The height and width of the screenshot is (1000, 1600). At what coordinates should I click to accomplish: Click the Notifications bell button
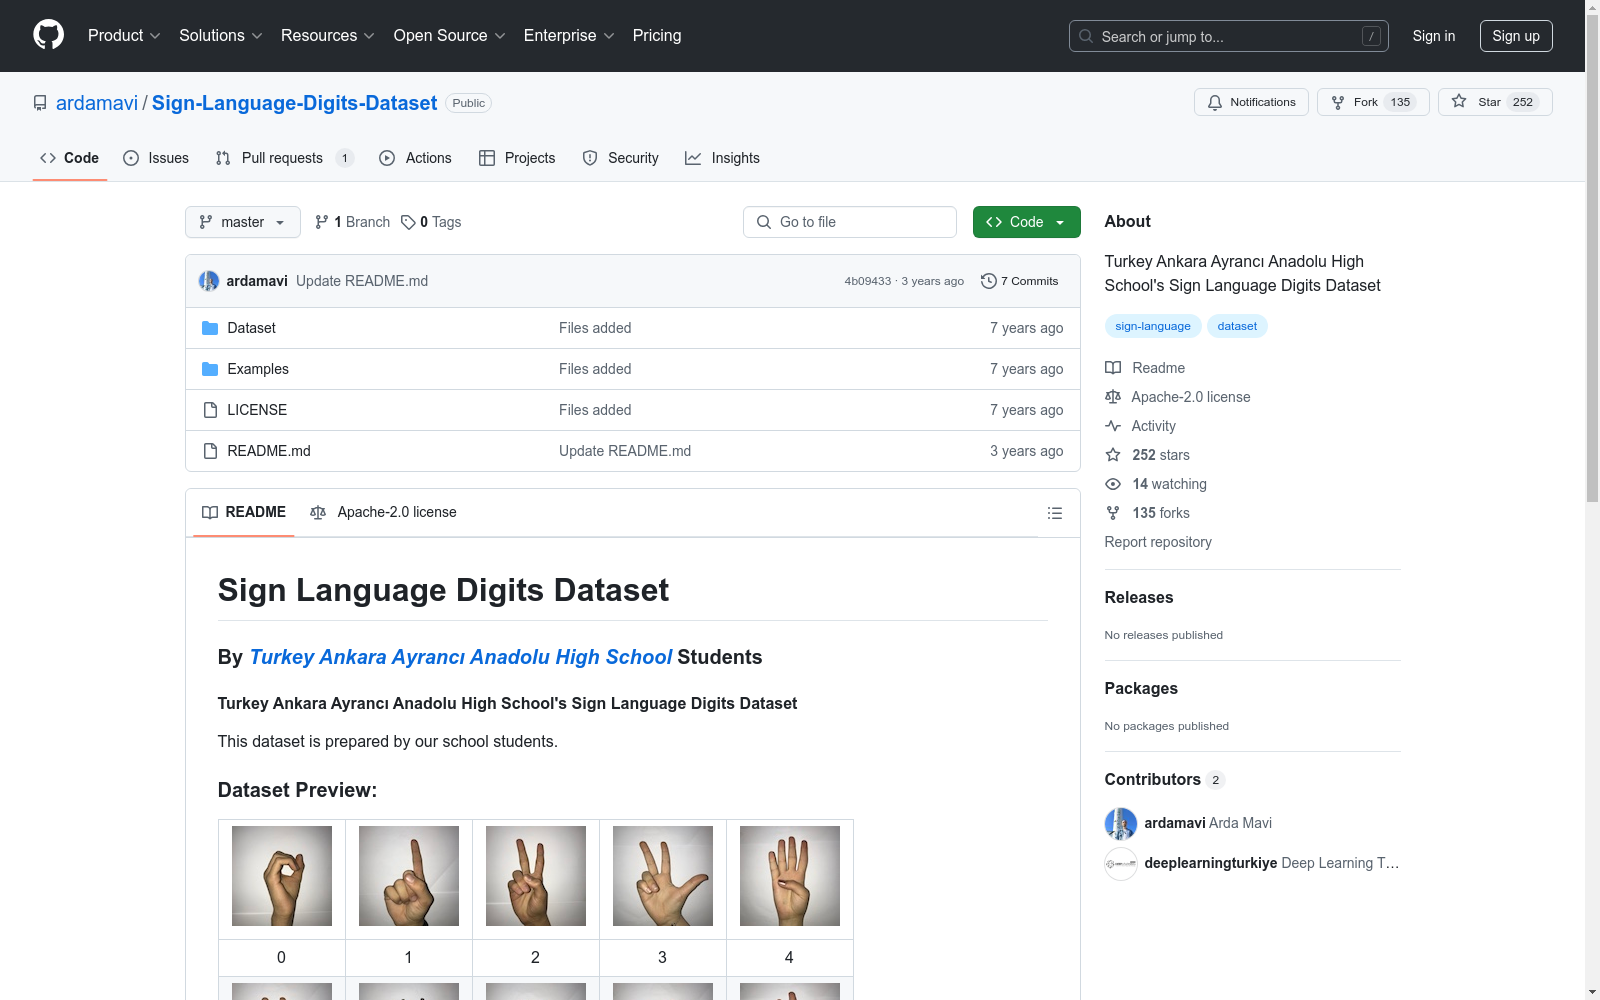click(1251, 102)
